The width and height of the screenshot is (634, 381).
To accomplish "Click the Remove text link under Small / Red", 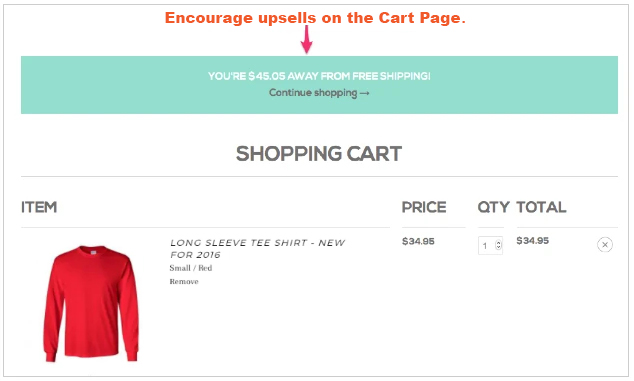I will coord(184,282).
